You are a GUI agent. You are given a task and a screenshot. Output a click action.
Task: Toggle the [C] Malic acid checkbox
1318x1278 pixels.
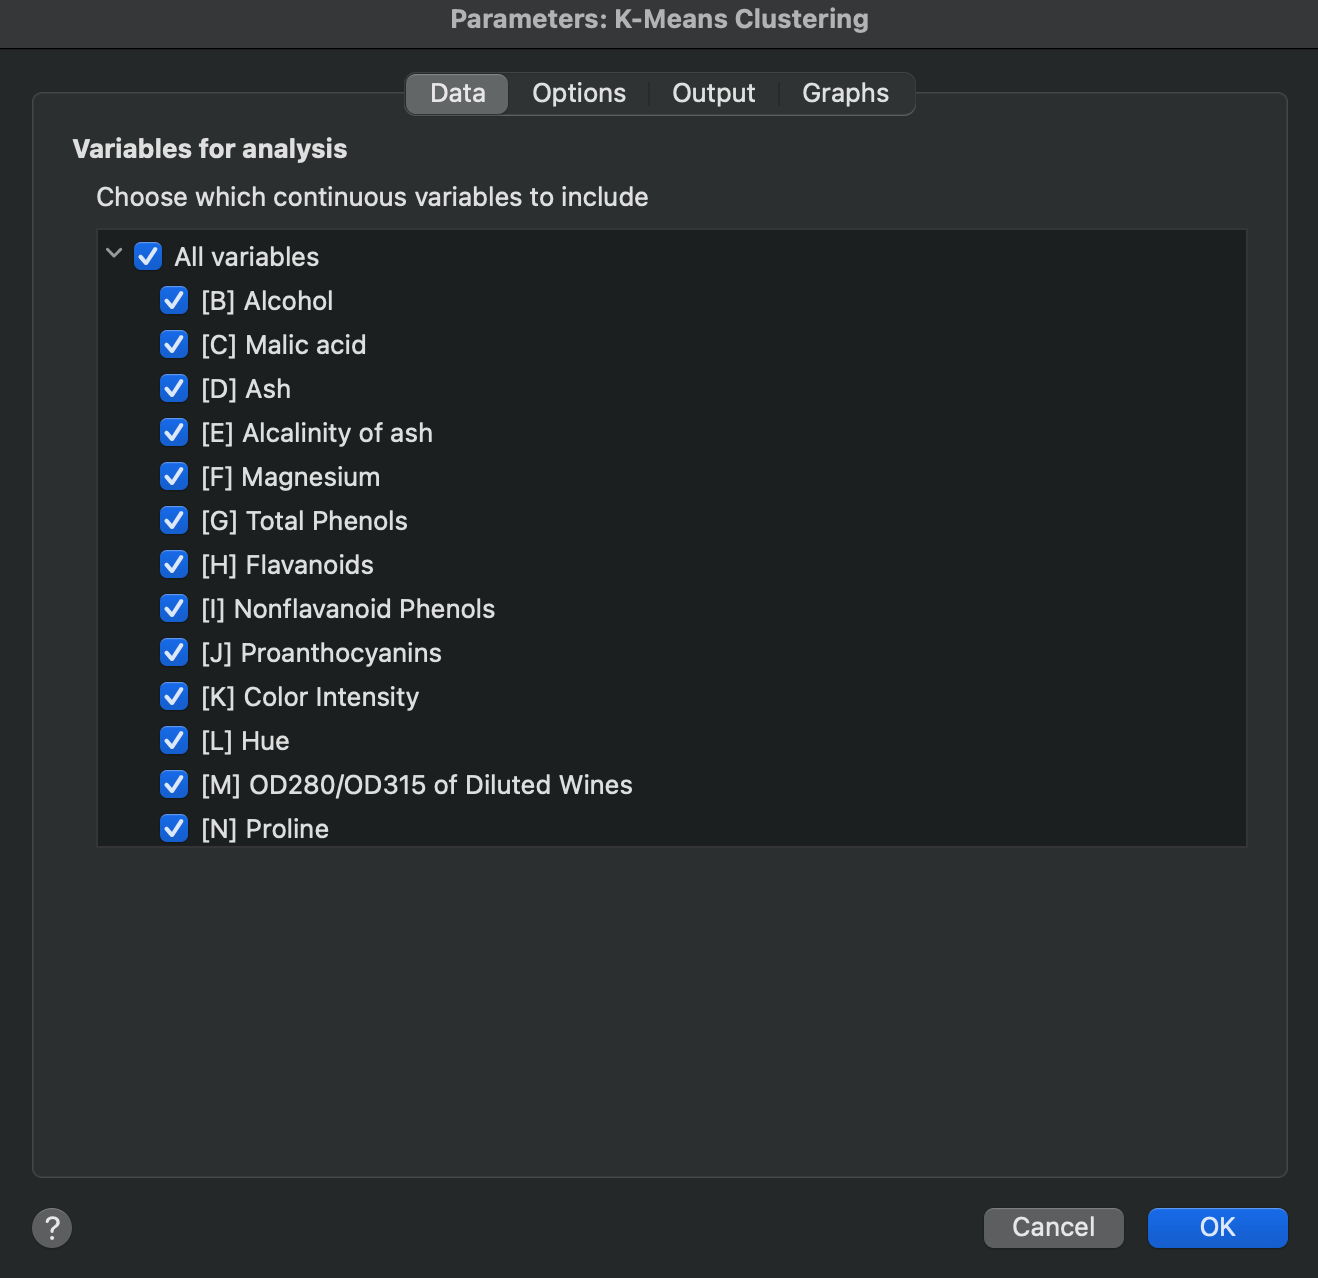(x=174, y=344)
